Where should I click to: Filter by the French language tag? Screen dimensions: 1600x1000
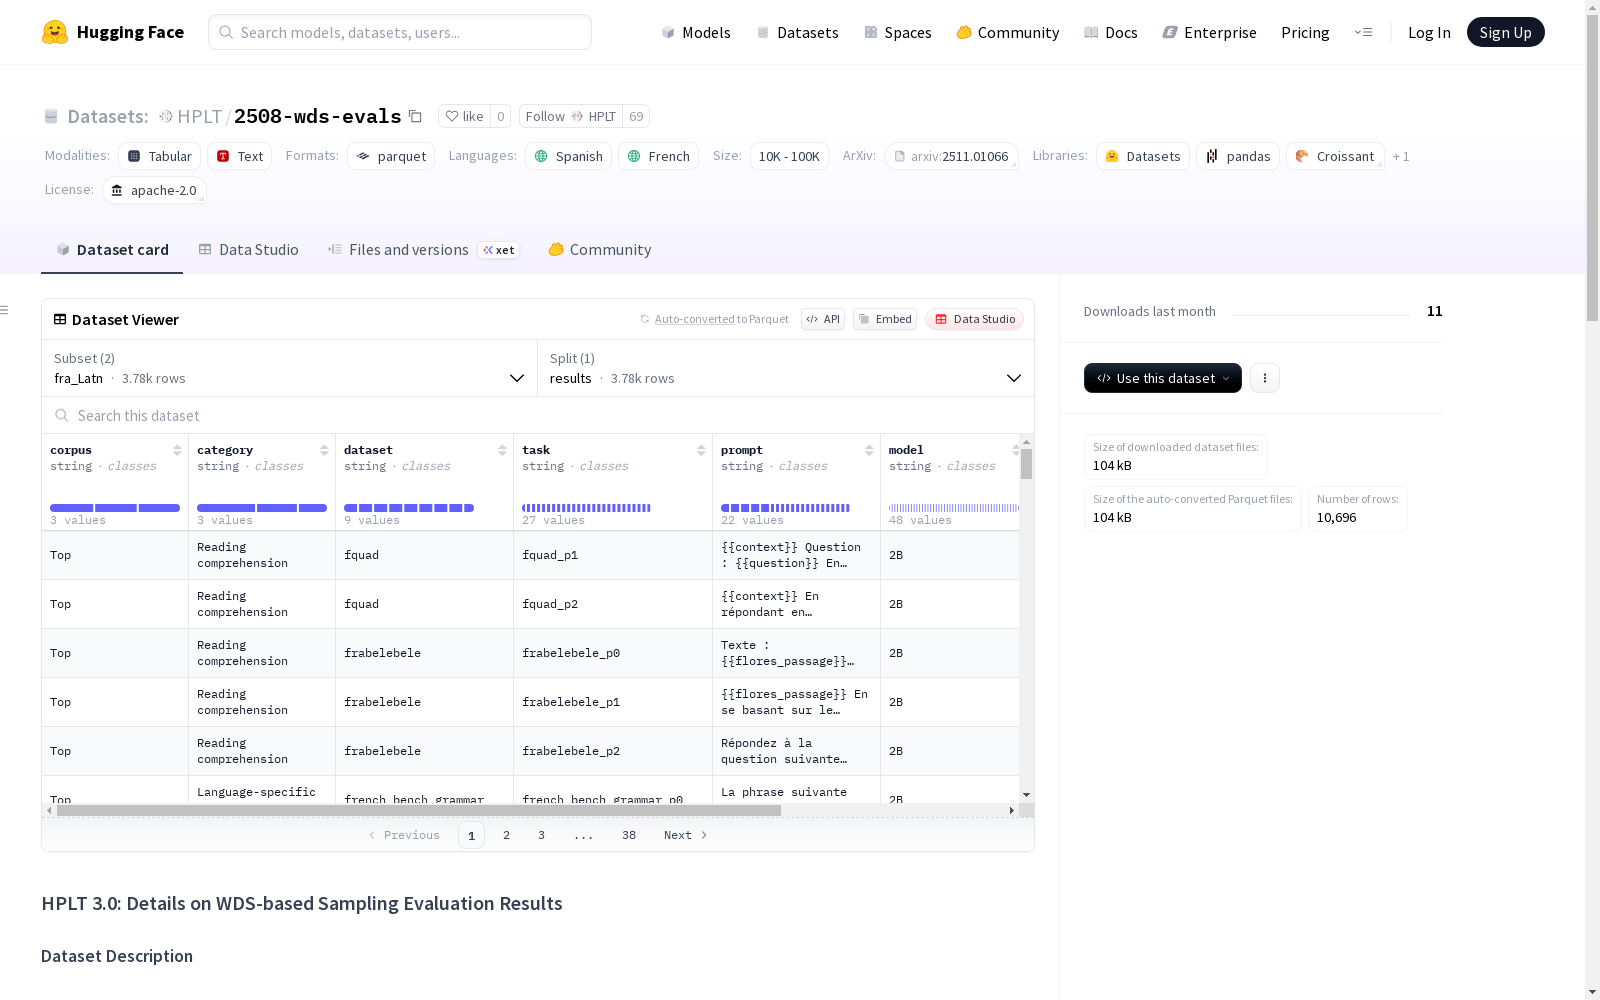coord(659,156)
